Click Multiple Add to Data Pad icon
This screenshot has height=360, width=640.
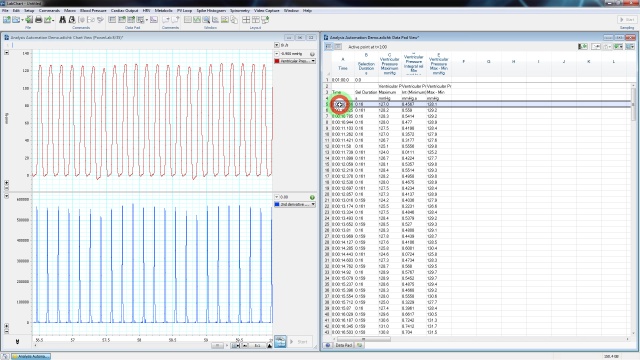click(x=131, y=20)
